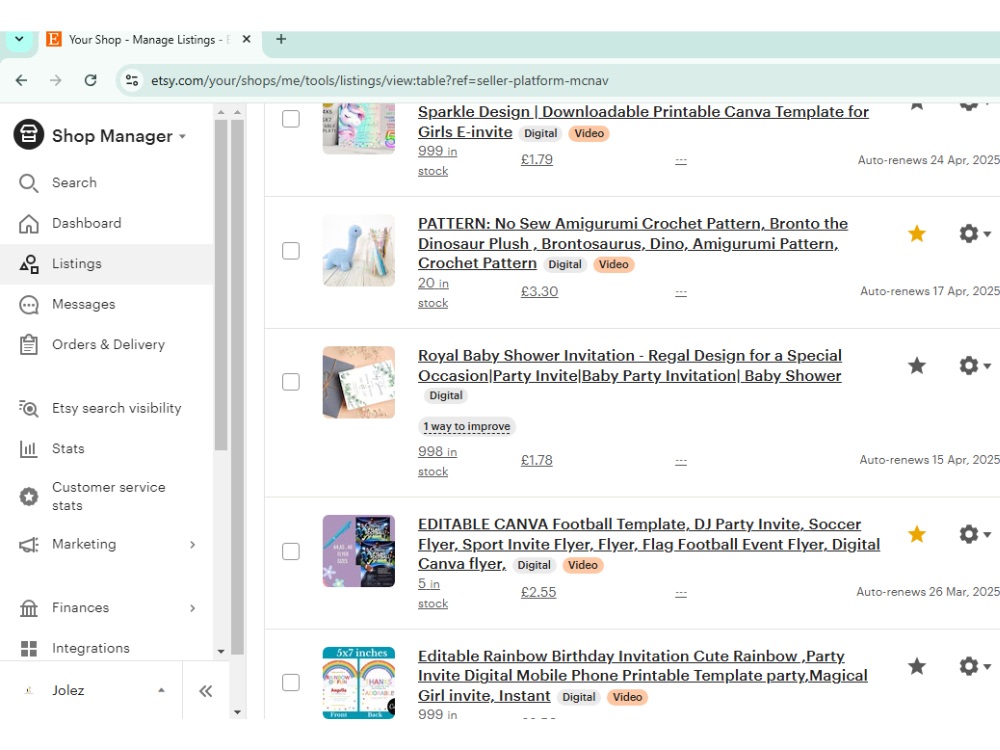Expand the Marketing submenu chevron
The height and width of the screenshot is (750, 1000).
point(193,545)
